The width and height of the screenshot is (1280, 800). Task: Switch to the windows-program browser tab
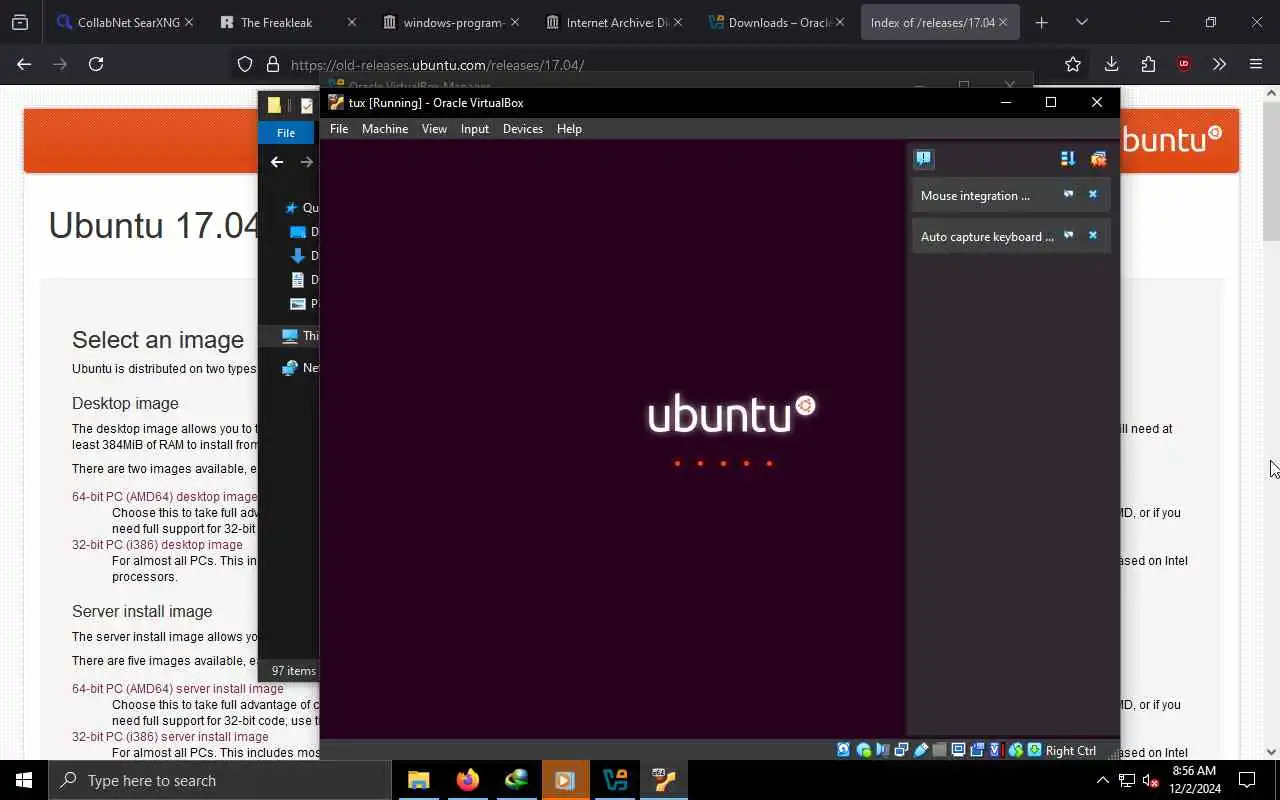point(450,22)
